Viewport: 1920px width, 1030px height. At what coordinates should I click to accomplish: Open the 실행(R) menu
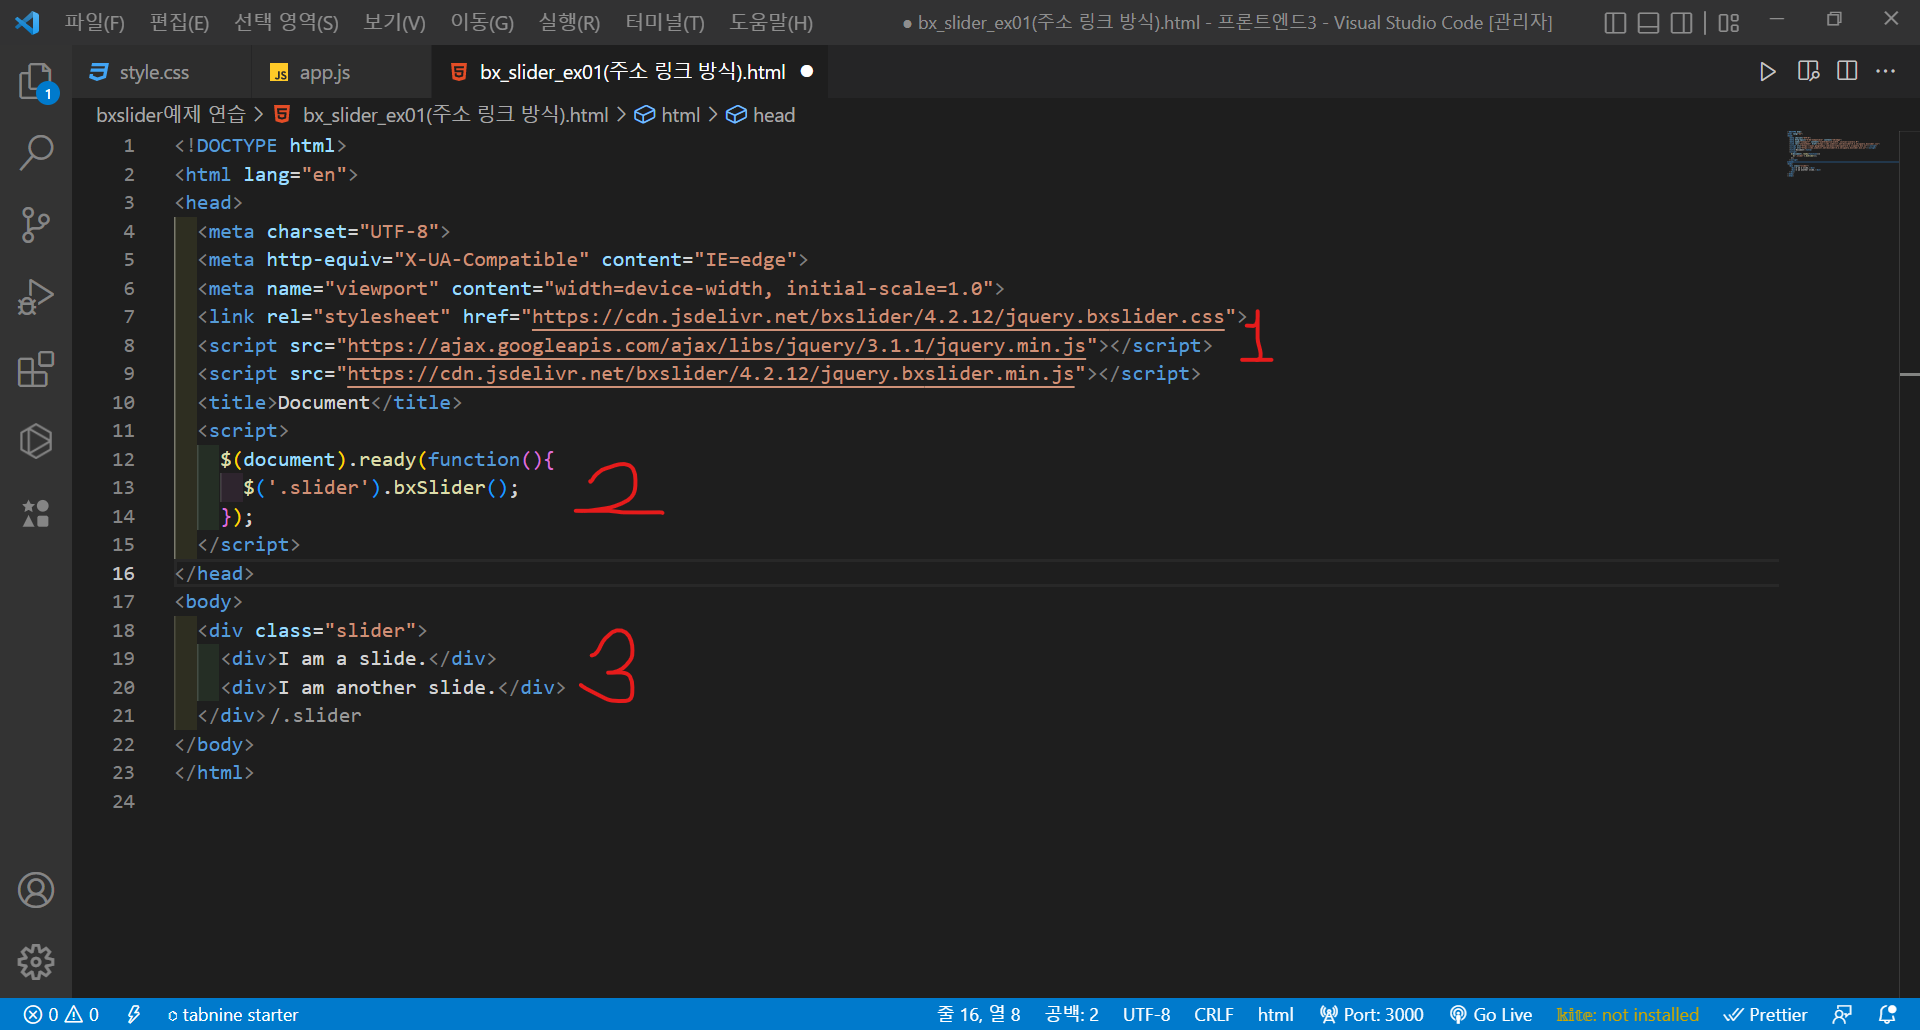[x=569, y=22]
